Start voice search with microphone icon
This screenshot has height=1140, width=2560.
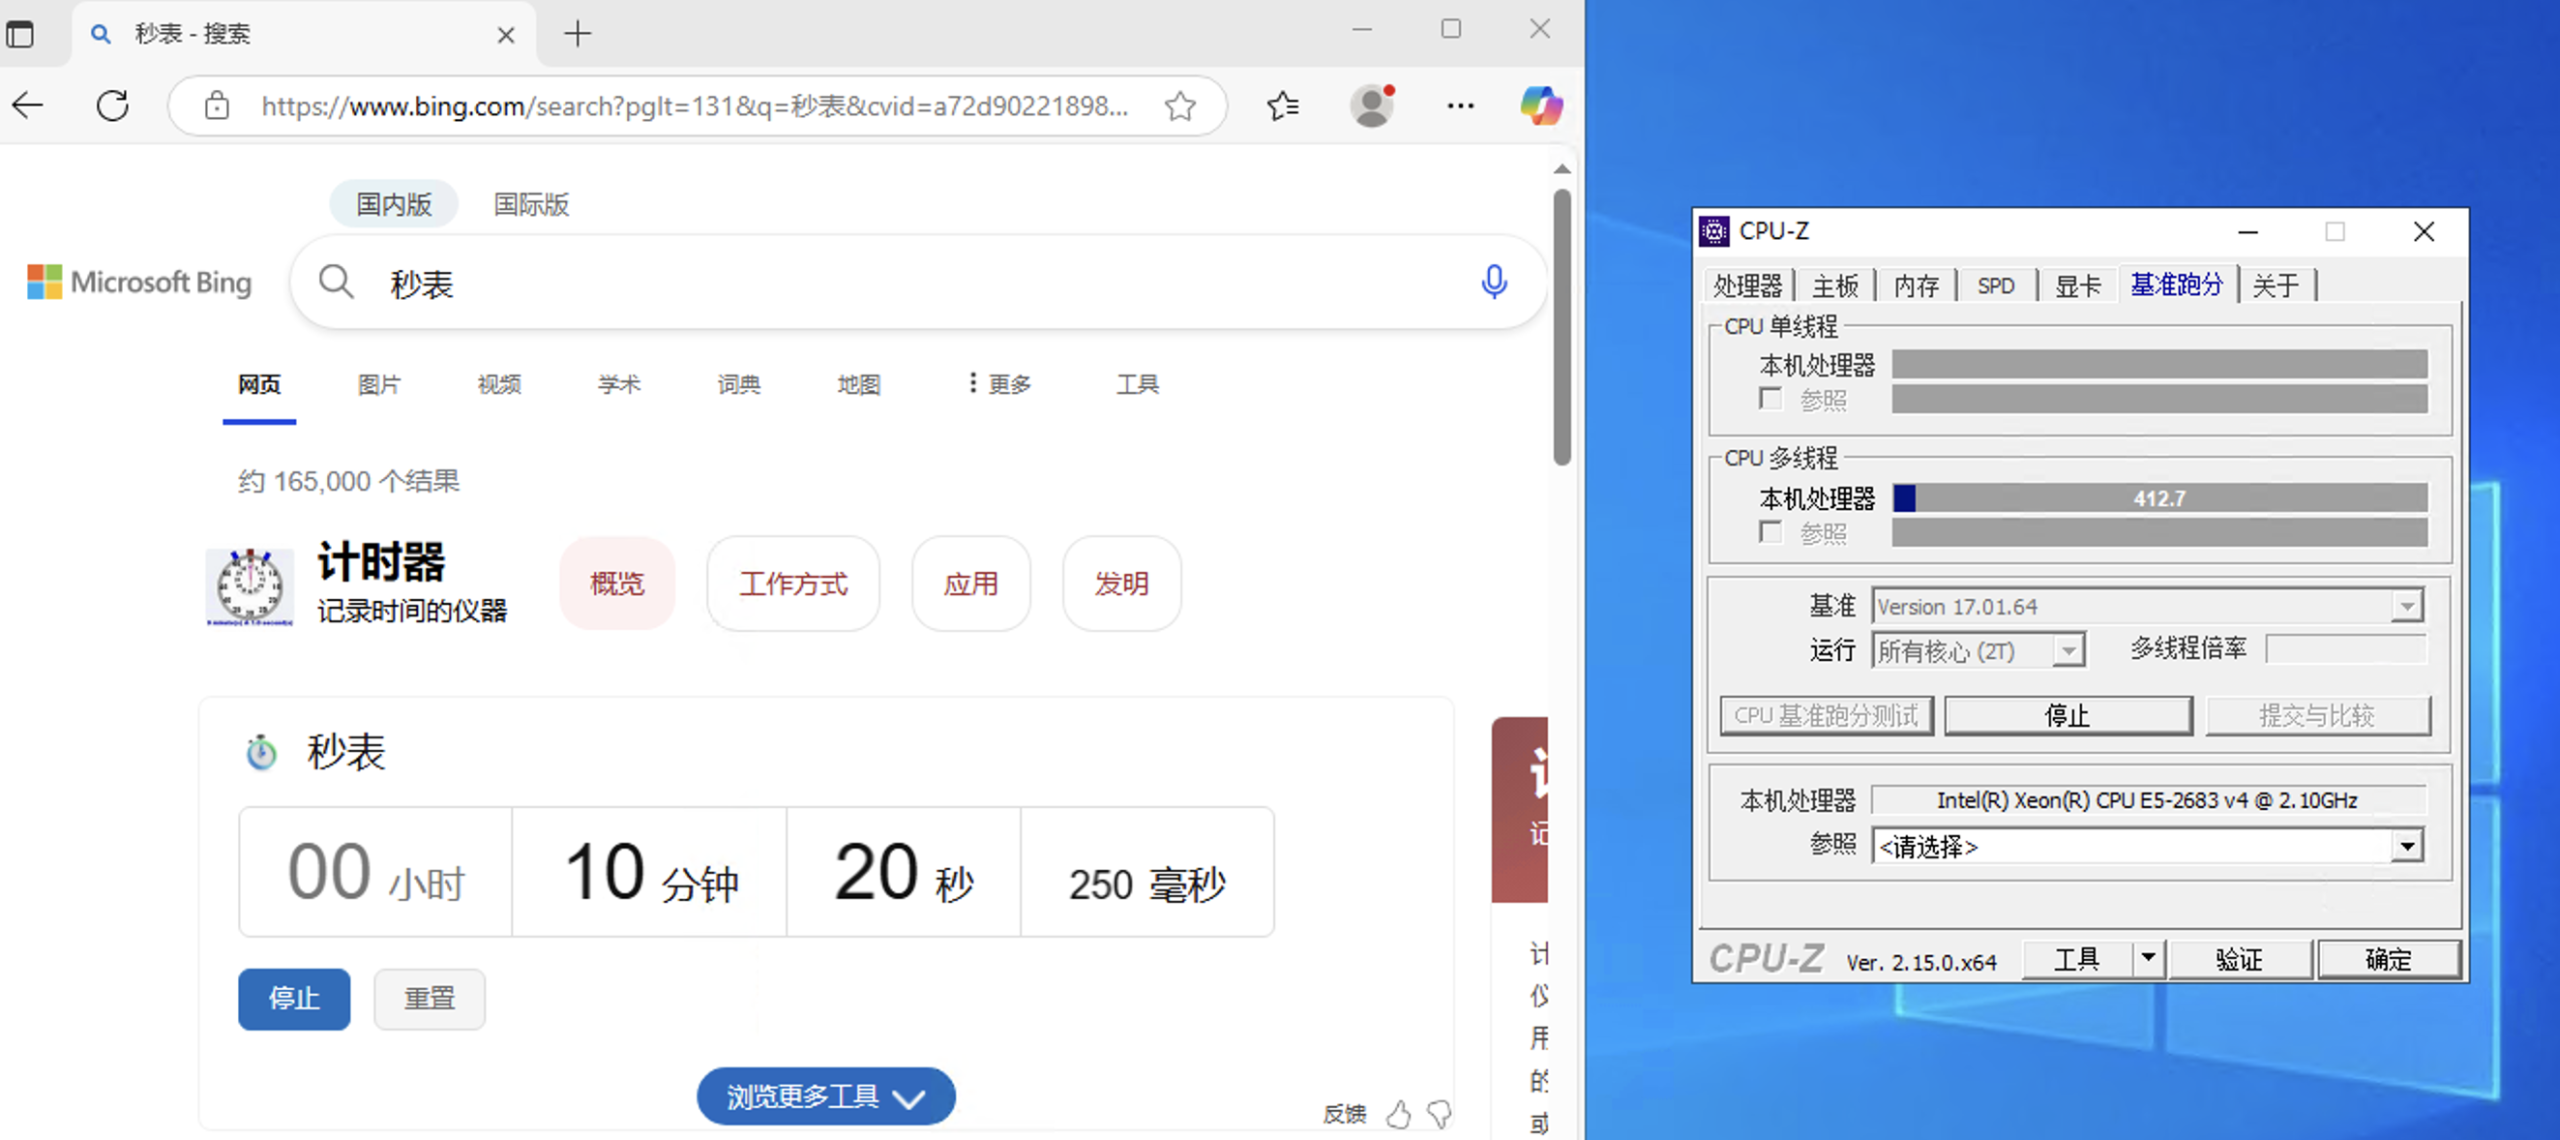pyautogui.click(x=1494, y=282)
